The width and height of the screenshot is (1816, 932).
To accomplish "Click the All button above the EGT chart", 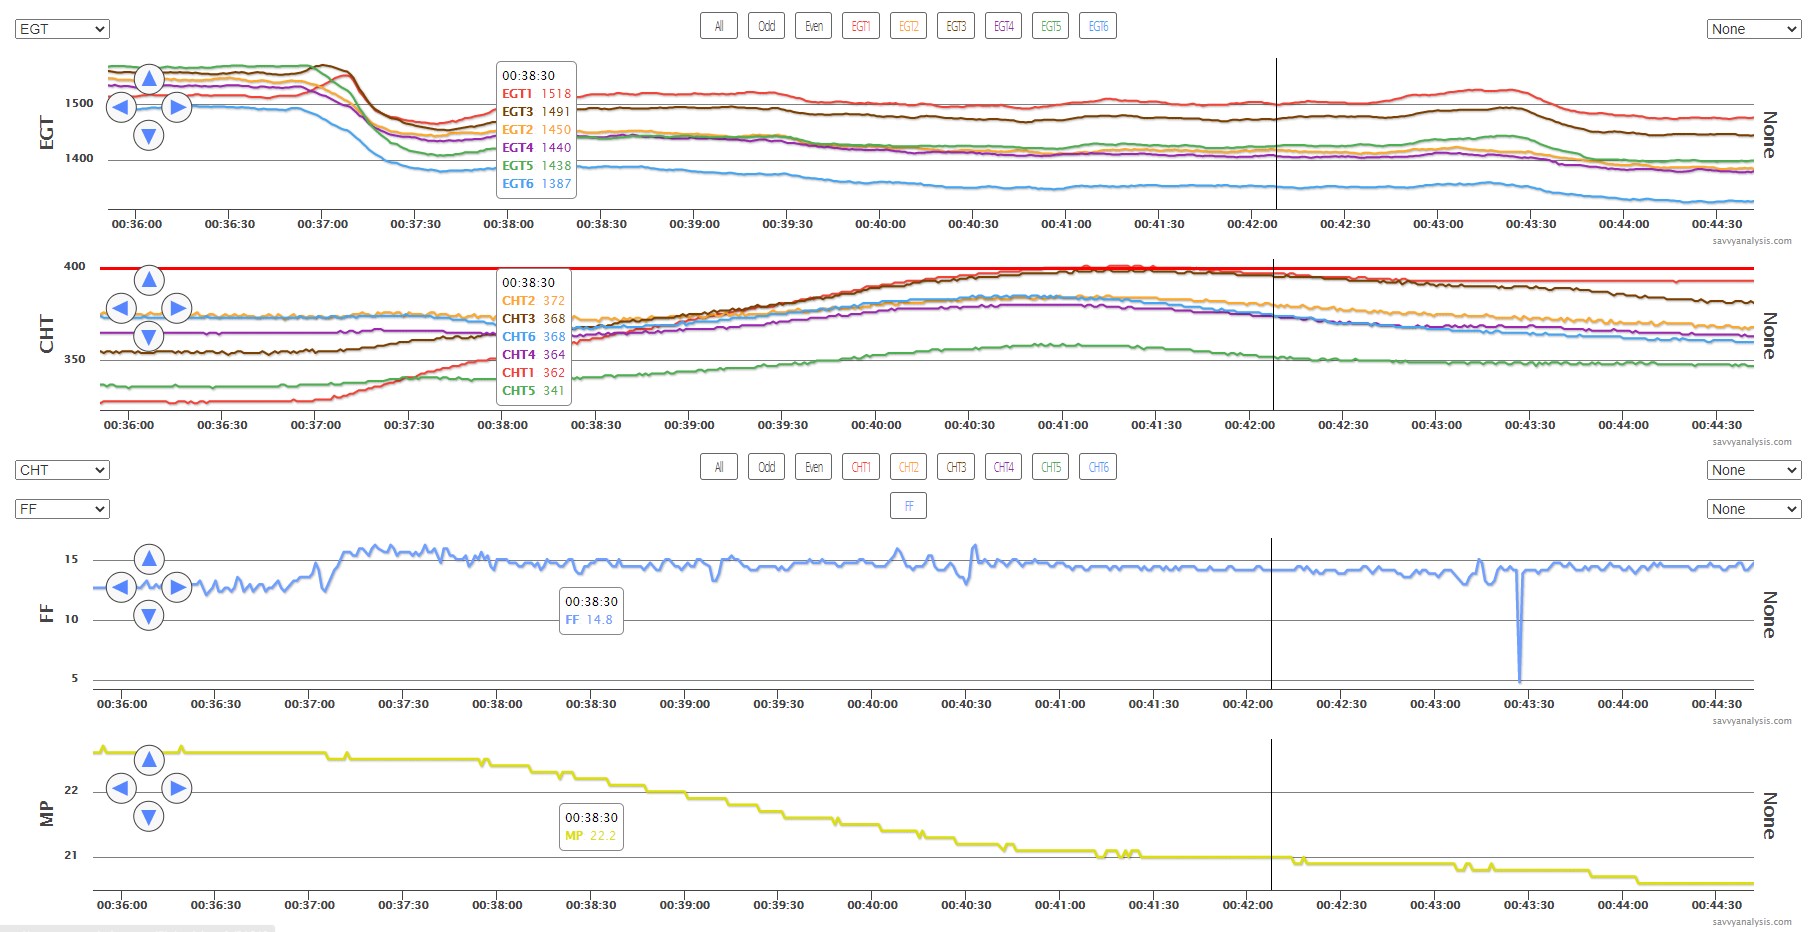I will click(x=718, y=27).
